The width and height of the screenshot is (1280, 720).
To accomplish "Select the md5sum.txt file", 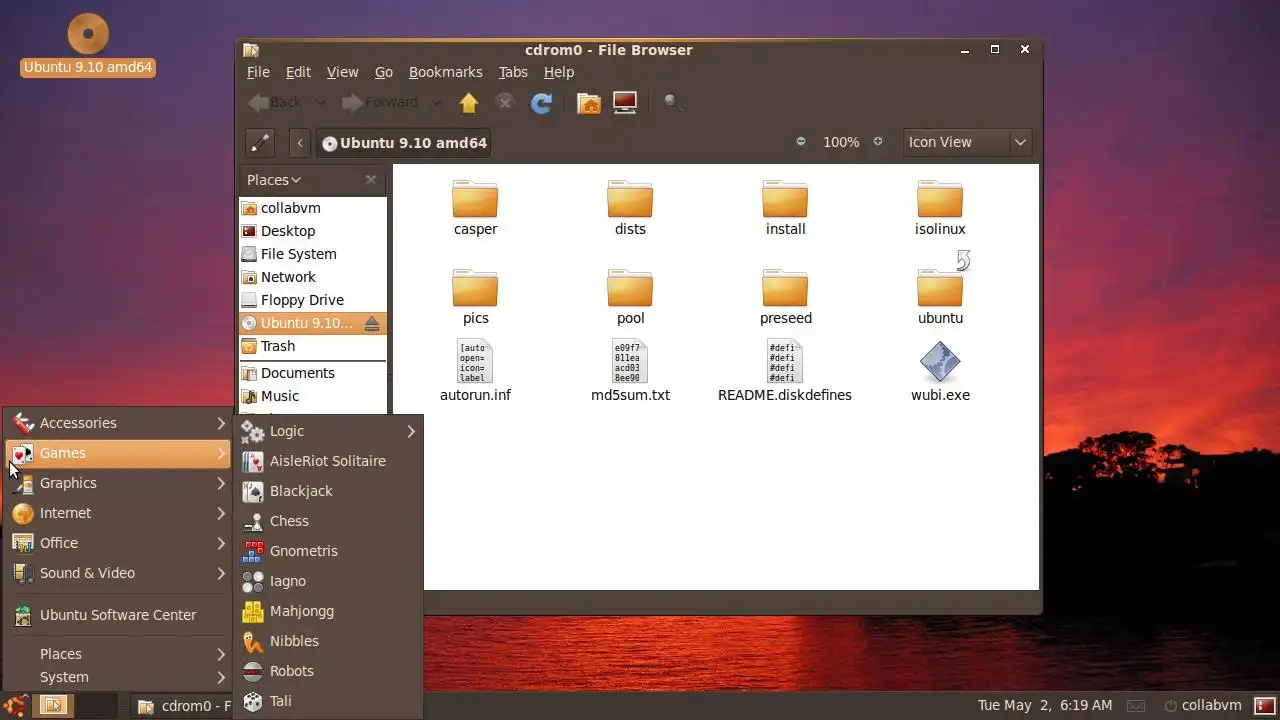I will click(630, 371).
